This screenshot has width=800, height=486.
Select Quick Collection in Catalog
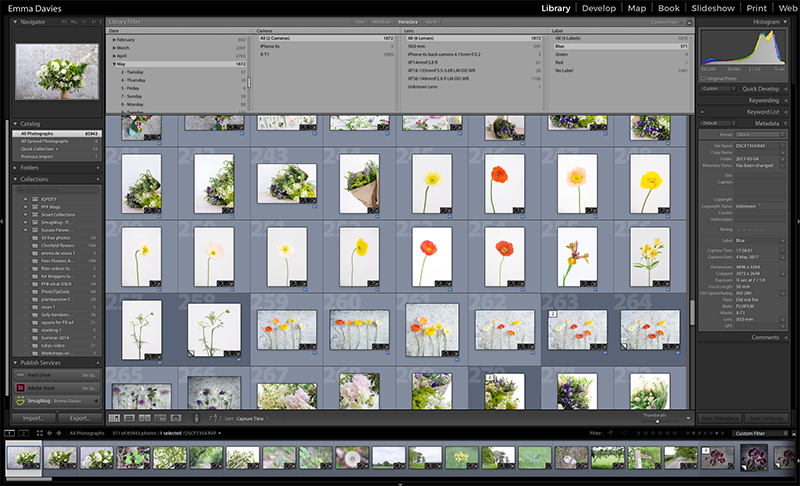(57, 149)
